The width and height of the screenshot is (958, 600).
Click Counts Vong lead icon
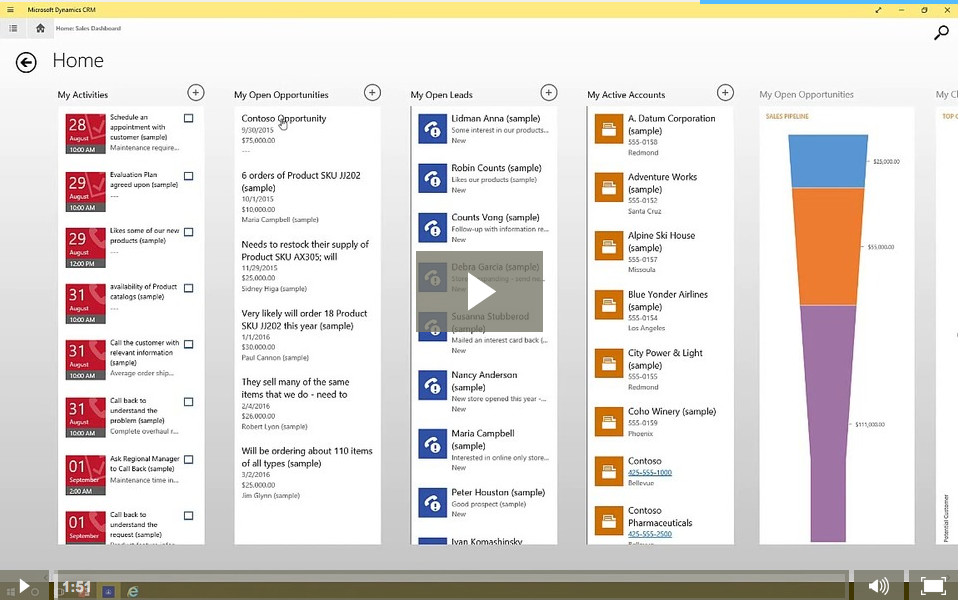click(433, 228)
